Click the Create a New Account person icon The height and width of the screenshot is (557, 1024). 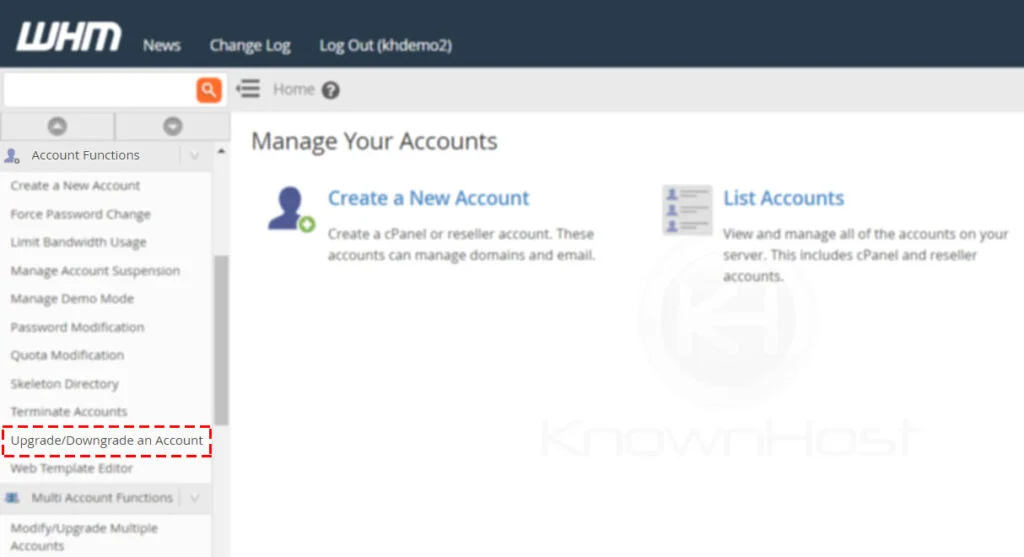click(x=291, y=210)
